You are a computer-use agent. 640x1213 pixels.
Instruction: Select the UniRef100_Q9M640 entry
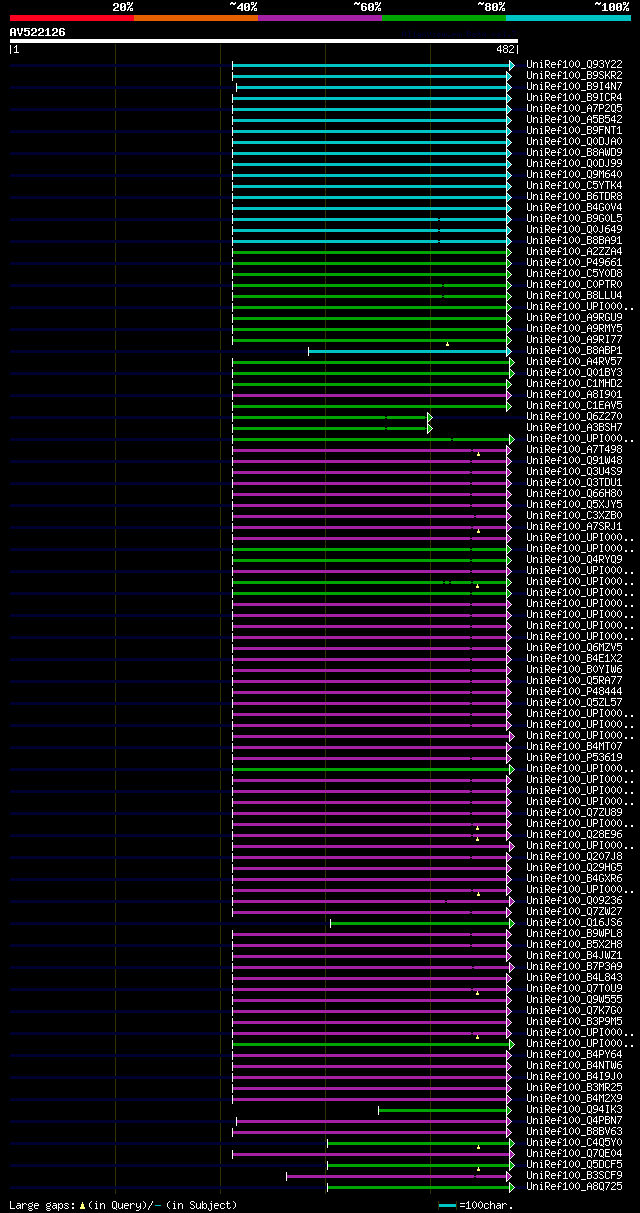[574, 174]
